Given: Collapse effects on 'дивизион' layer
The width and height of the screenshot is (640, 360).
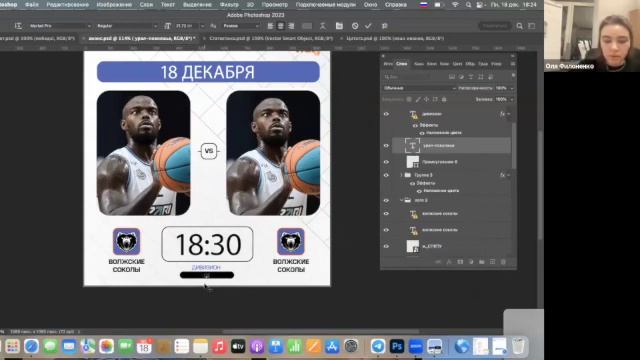Looking at the screenshot, I should (509, 114).
